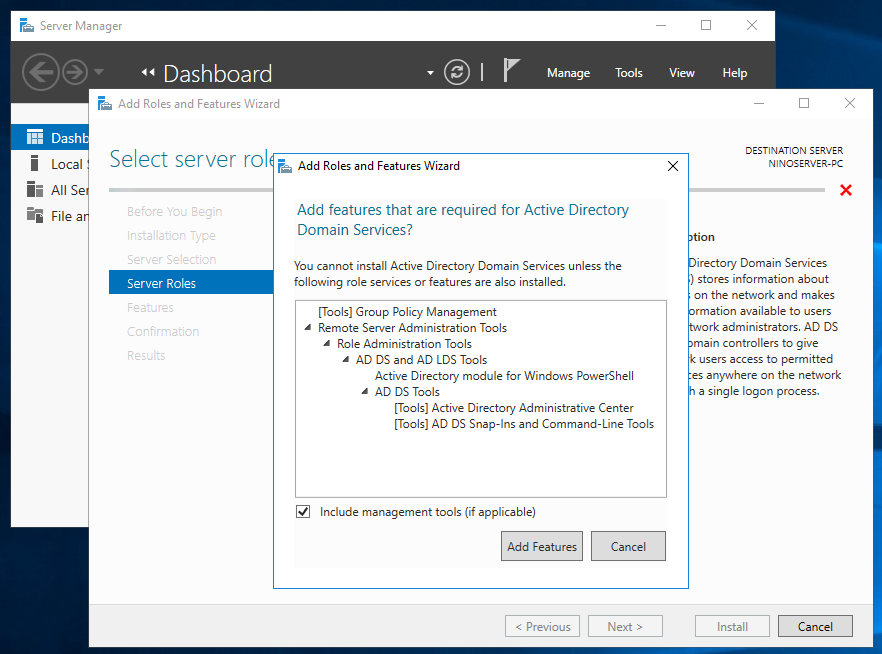
Task: Click the Server Manager title bar app icon
Action: tap(26, 26)
